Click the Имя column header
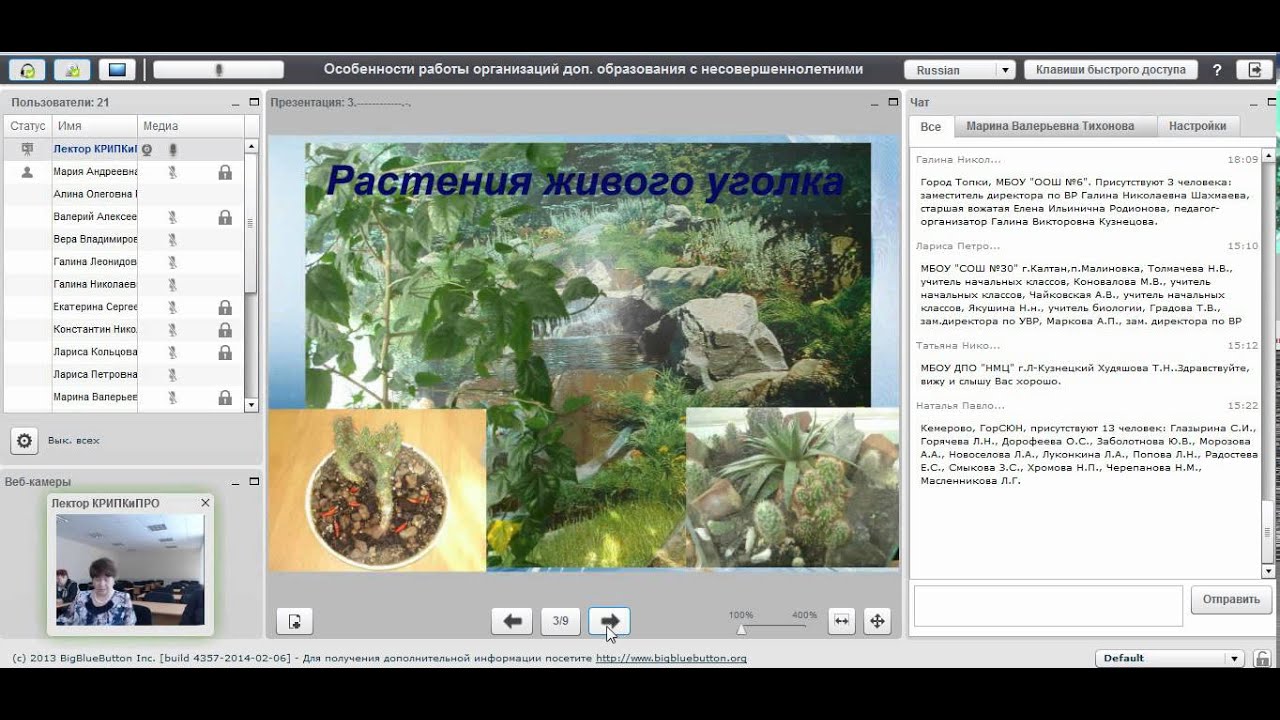 [94, 126]
